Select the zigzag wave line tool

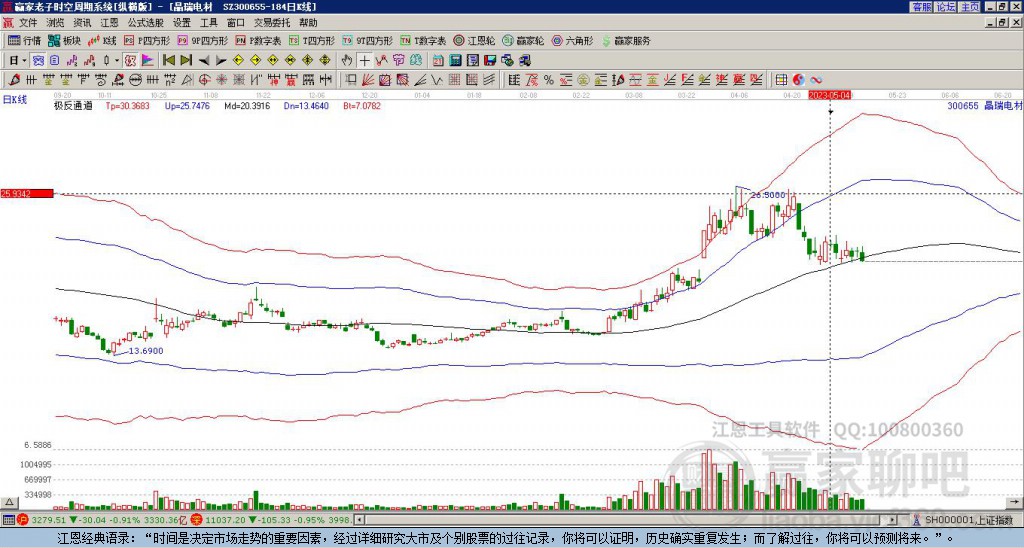[436, 80]
